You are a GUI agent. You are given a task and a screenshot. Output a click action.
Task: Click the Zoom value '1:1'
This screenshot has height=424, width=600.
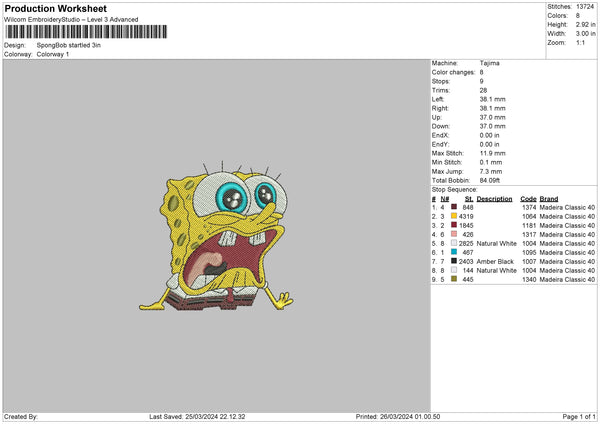(x=580, y=42)
